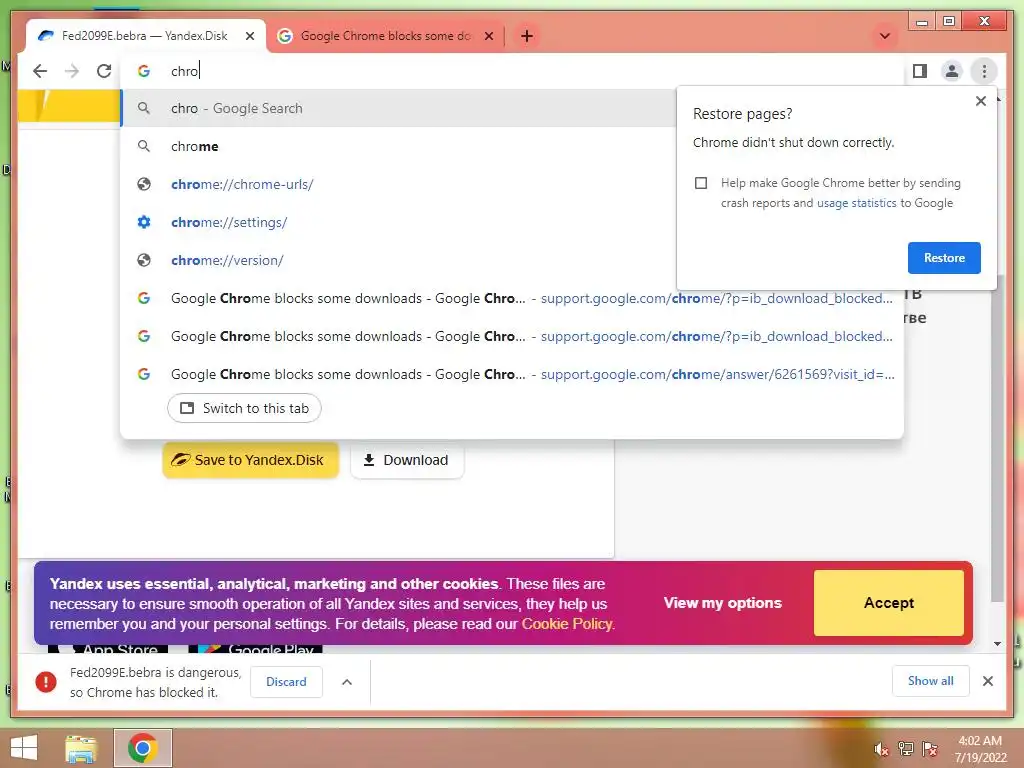The width and height of the screenshot is (1024, 768).
Task: Click 'Switch to this tab' button
Action: [x=244, y=408]
